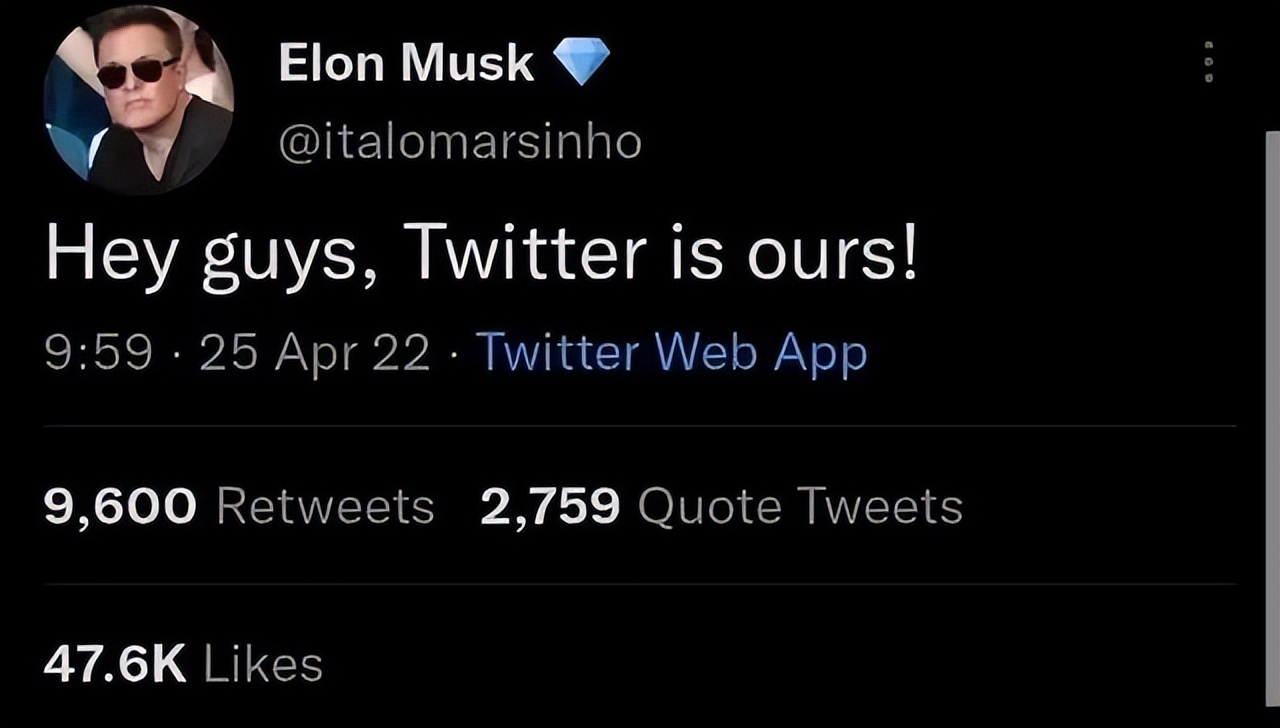The height and width of the screenshot is (728, 1280).
Task: Click the word 'Twitter' in the tweet
Action: (x=529, y=255)
